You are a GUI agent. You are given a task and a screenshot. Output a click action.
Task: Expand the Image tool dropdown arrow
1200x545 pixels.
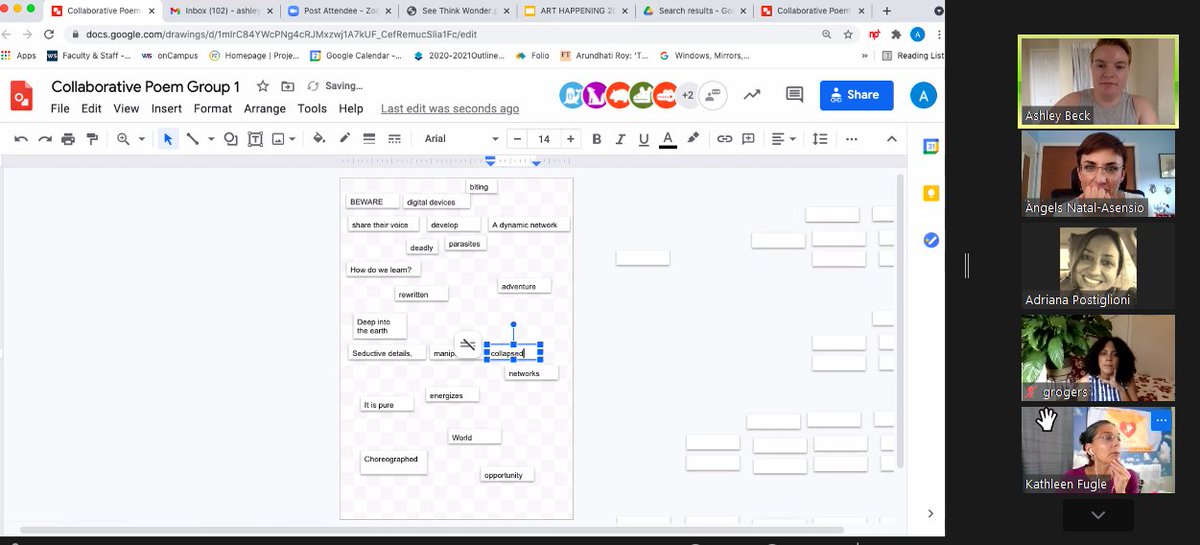pyautogui.click(x=294, y=139)
